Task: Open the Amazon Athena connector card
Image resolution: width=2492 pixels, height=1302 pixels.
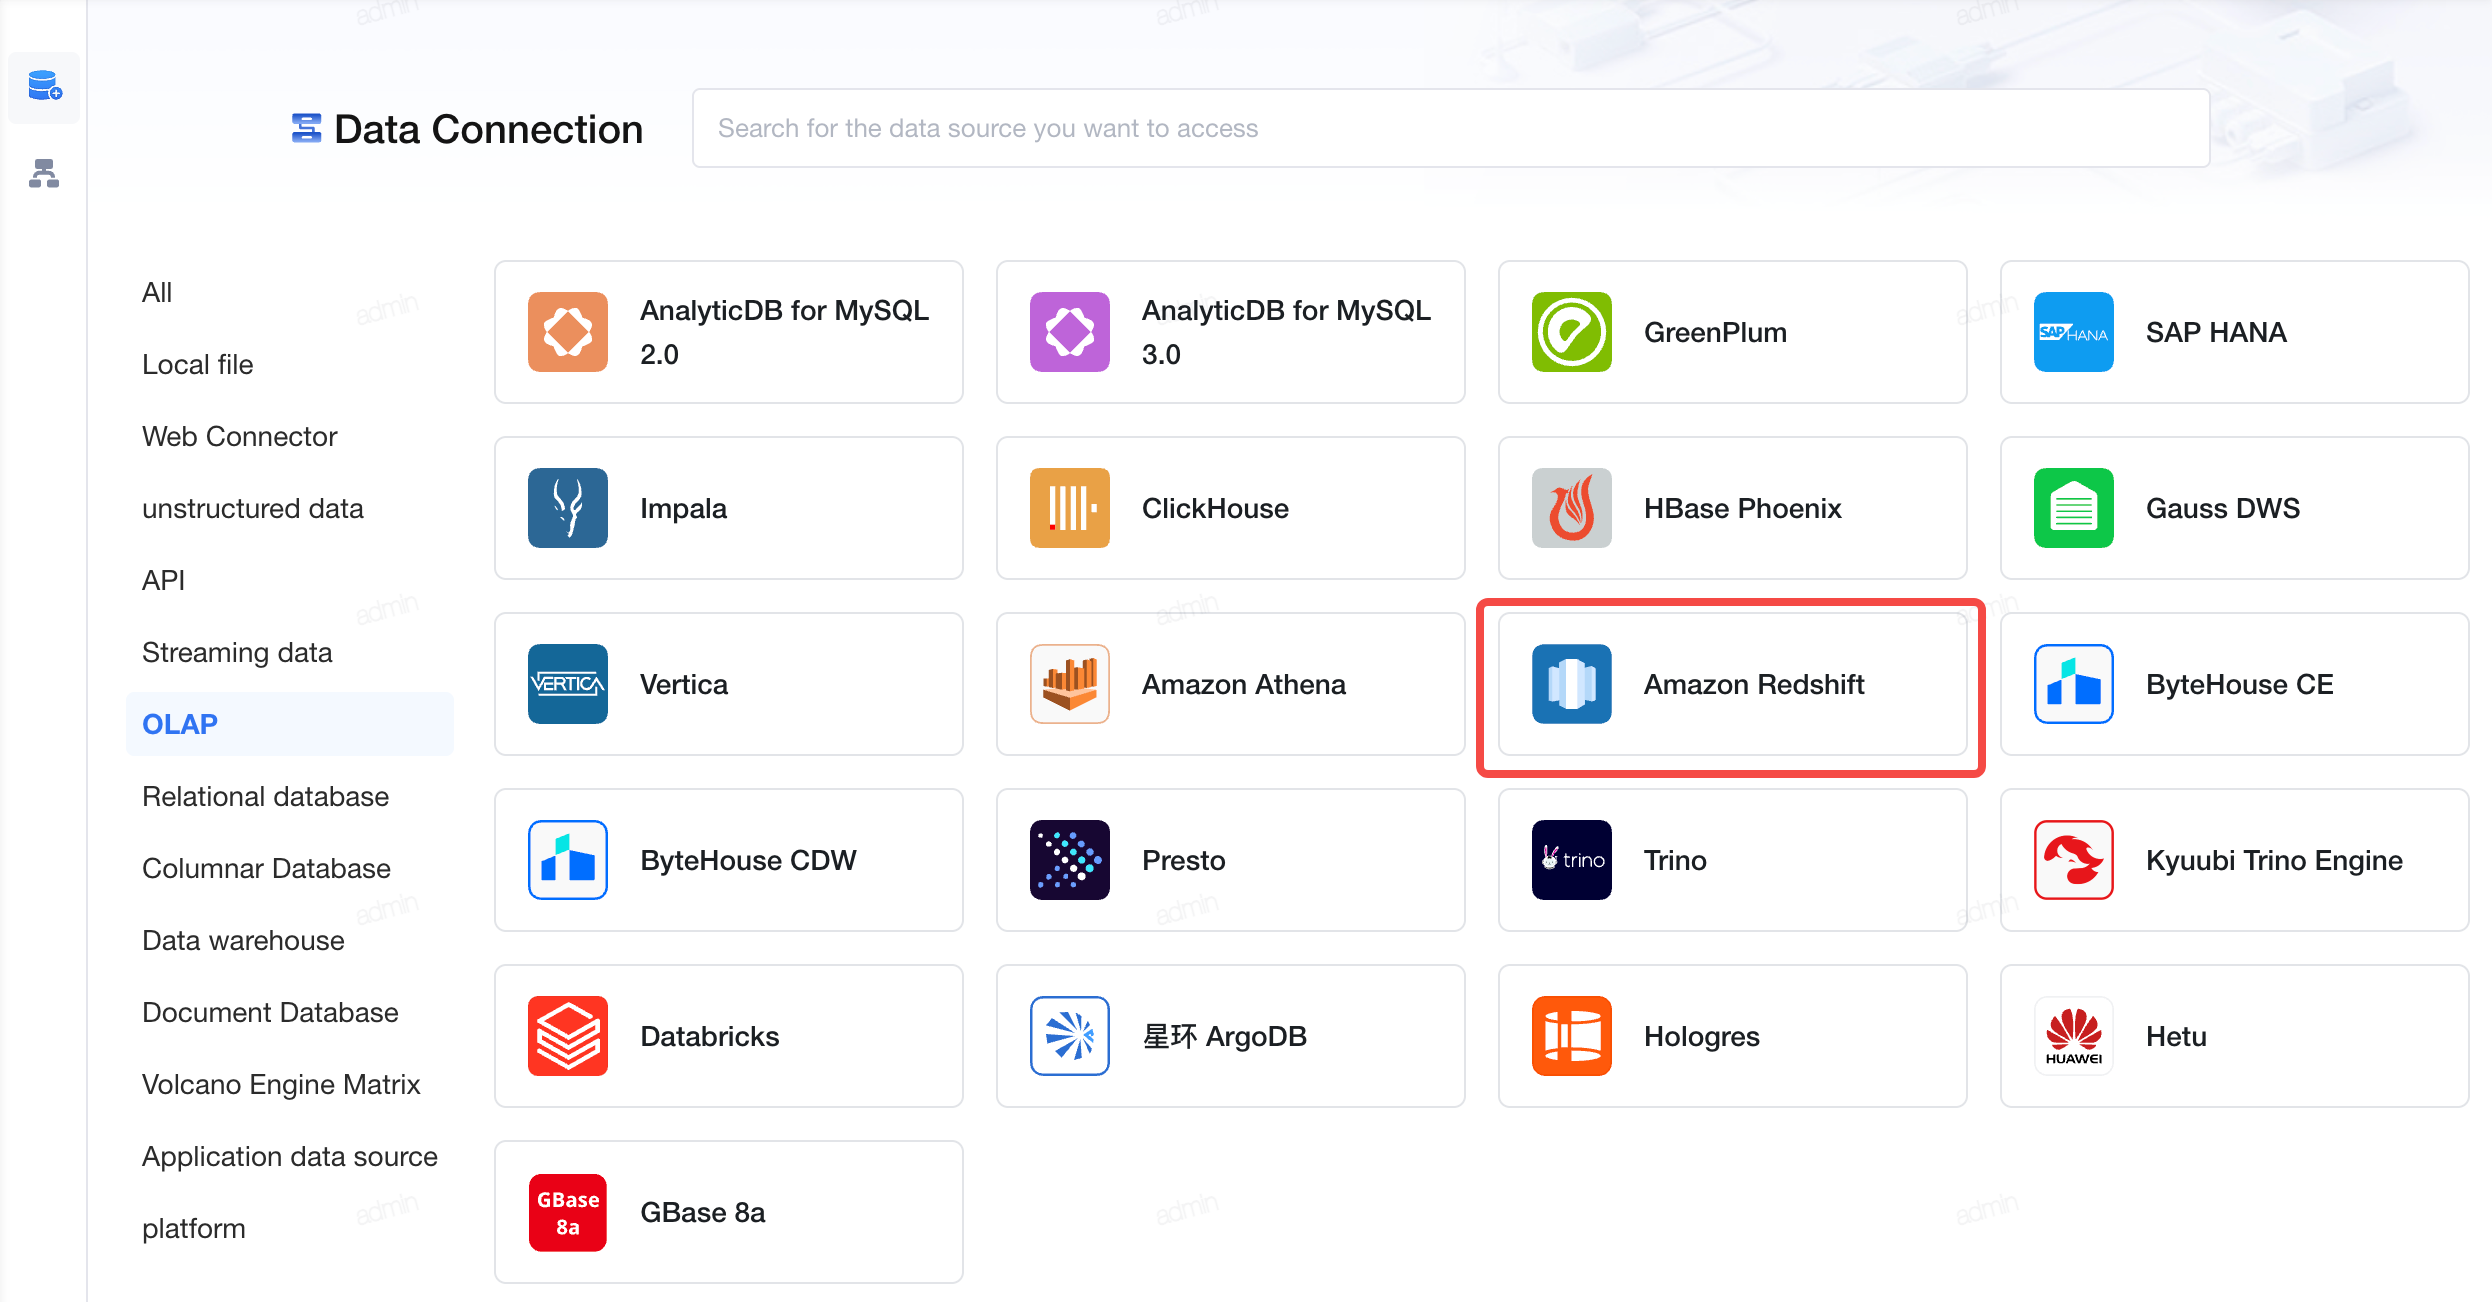Action: pos(1230,684)
